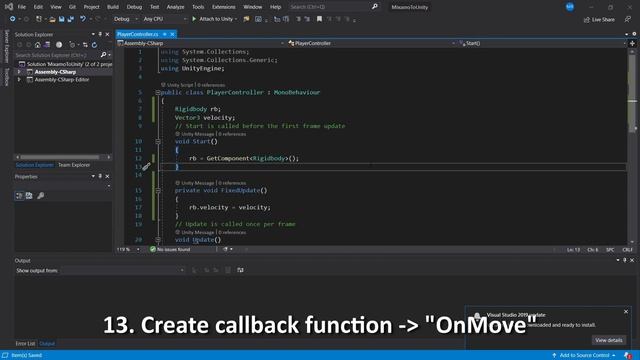Open the Toolbox side tab
This screenshot has height=360, width=640.
point(7,77)
